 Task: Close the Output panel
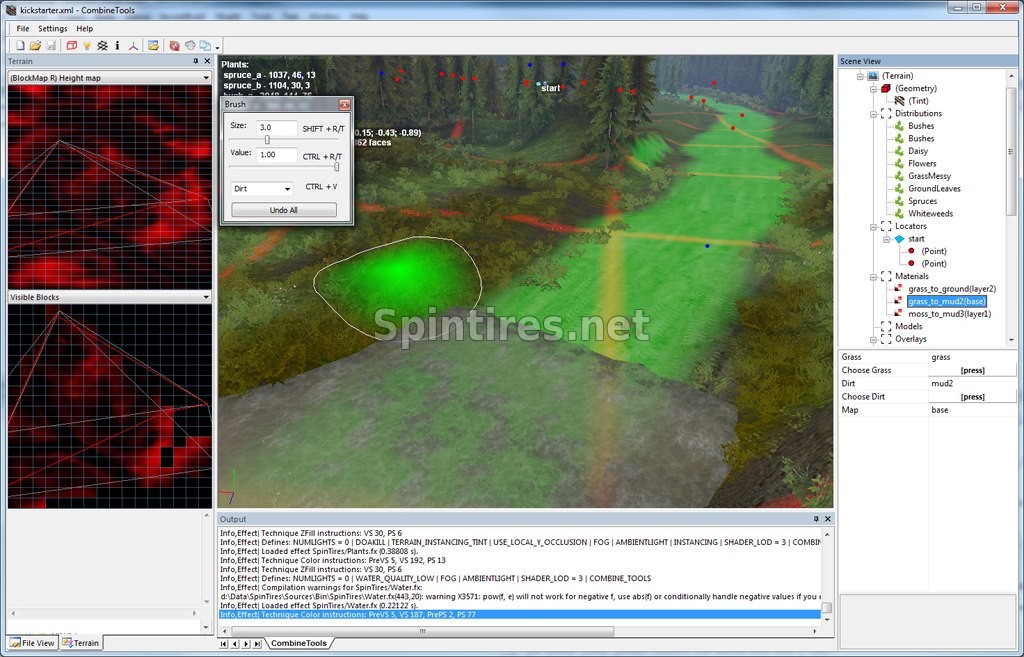(x=827, y=519)
